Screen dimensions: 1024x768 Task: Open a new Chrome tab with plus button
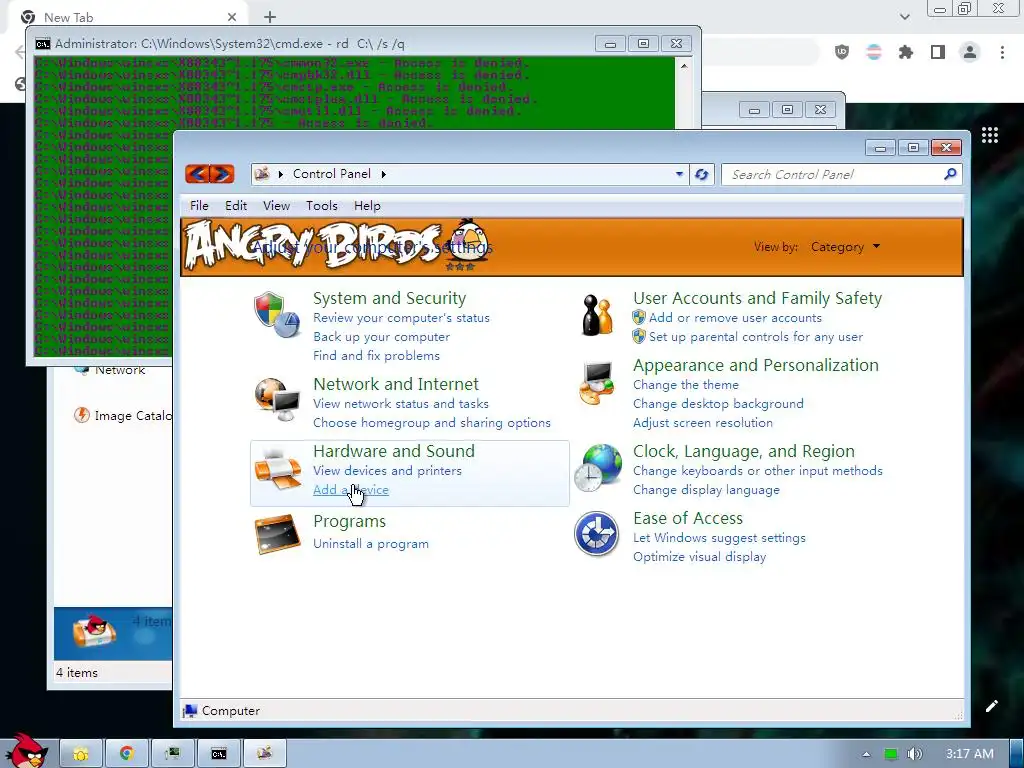[x=270, y=17]
